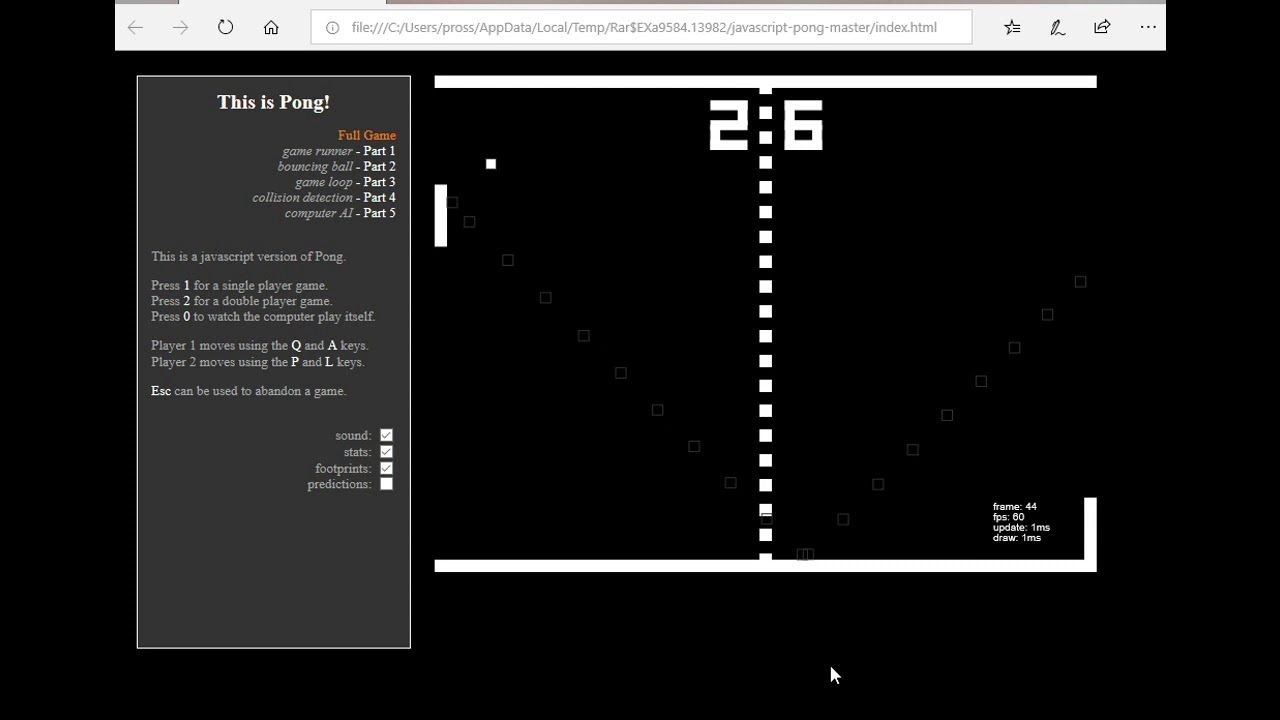
Task: Toggle the sound checkbox
Action: pyautogui.click(x=386, y=435)
